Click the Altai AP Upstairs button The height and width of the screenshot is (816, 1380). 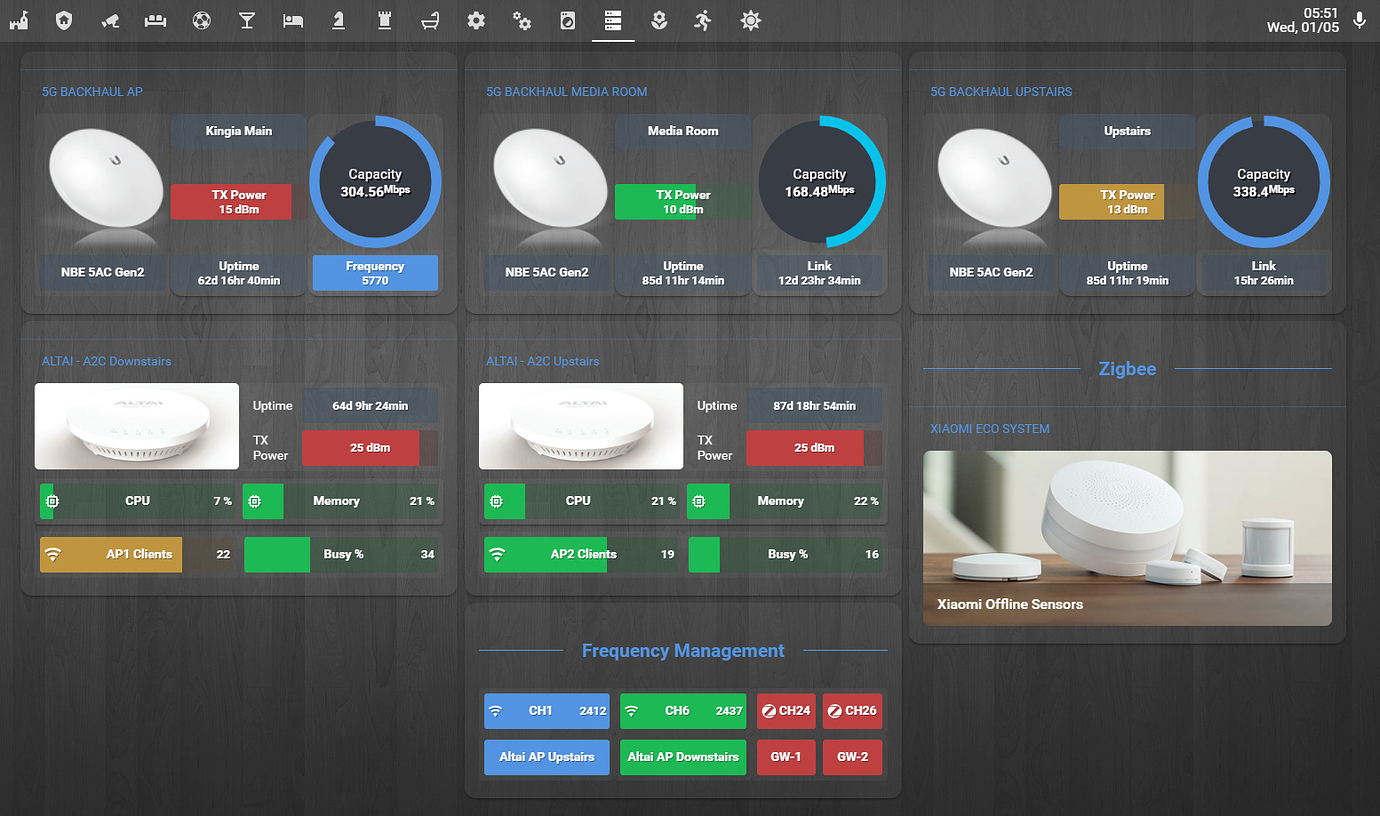click(546, 757)
